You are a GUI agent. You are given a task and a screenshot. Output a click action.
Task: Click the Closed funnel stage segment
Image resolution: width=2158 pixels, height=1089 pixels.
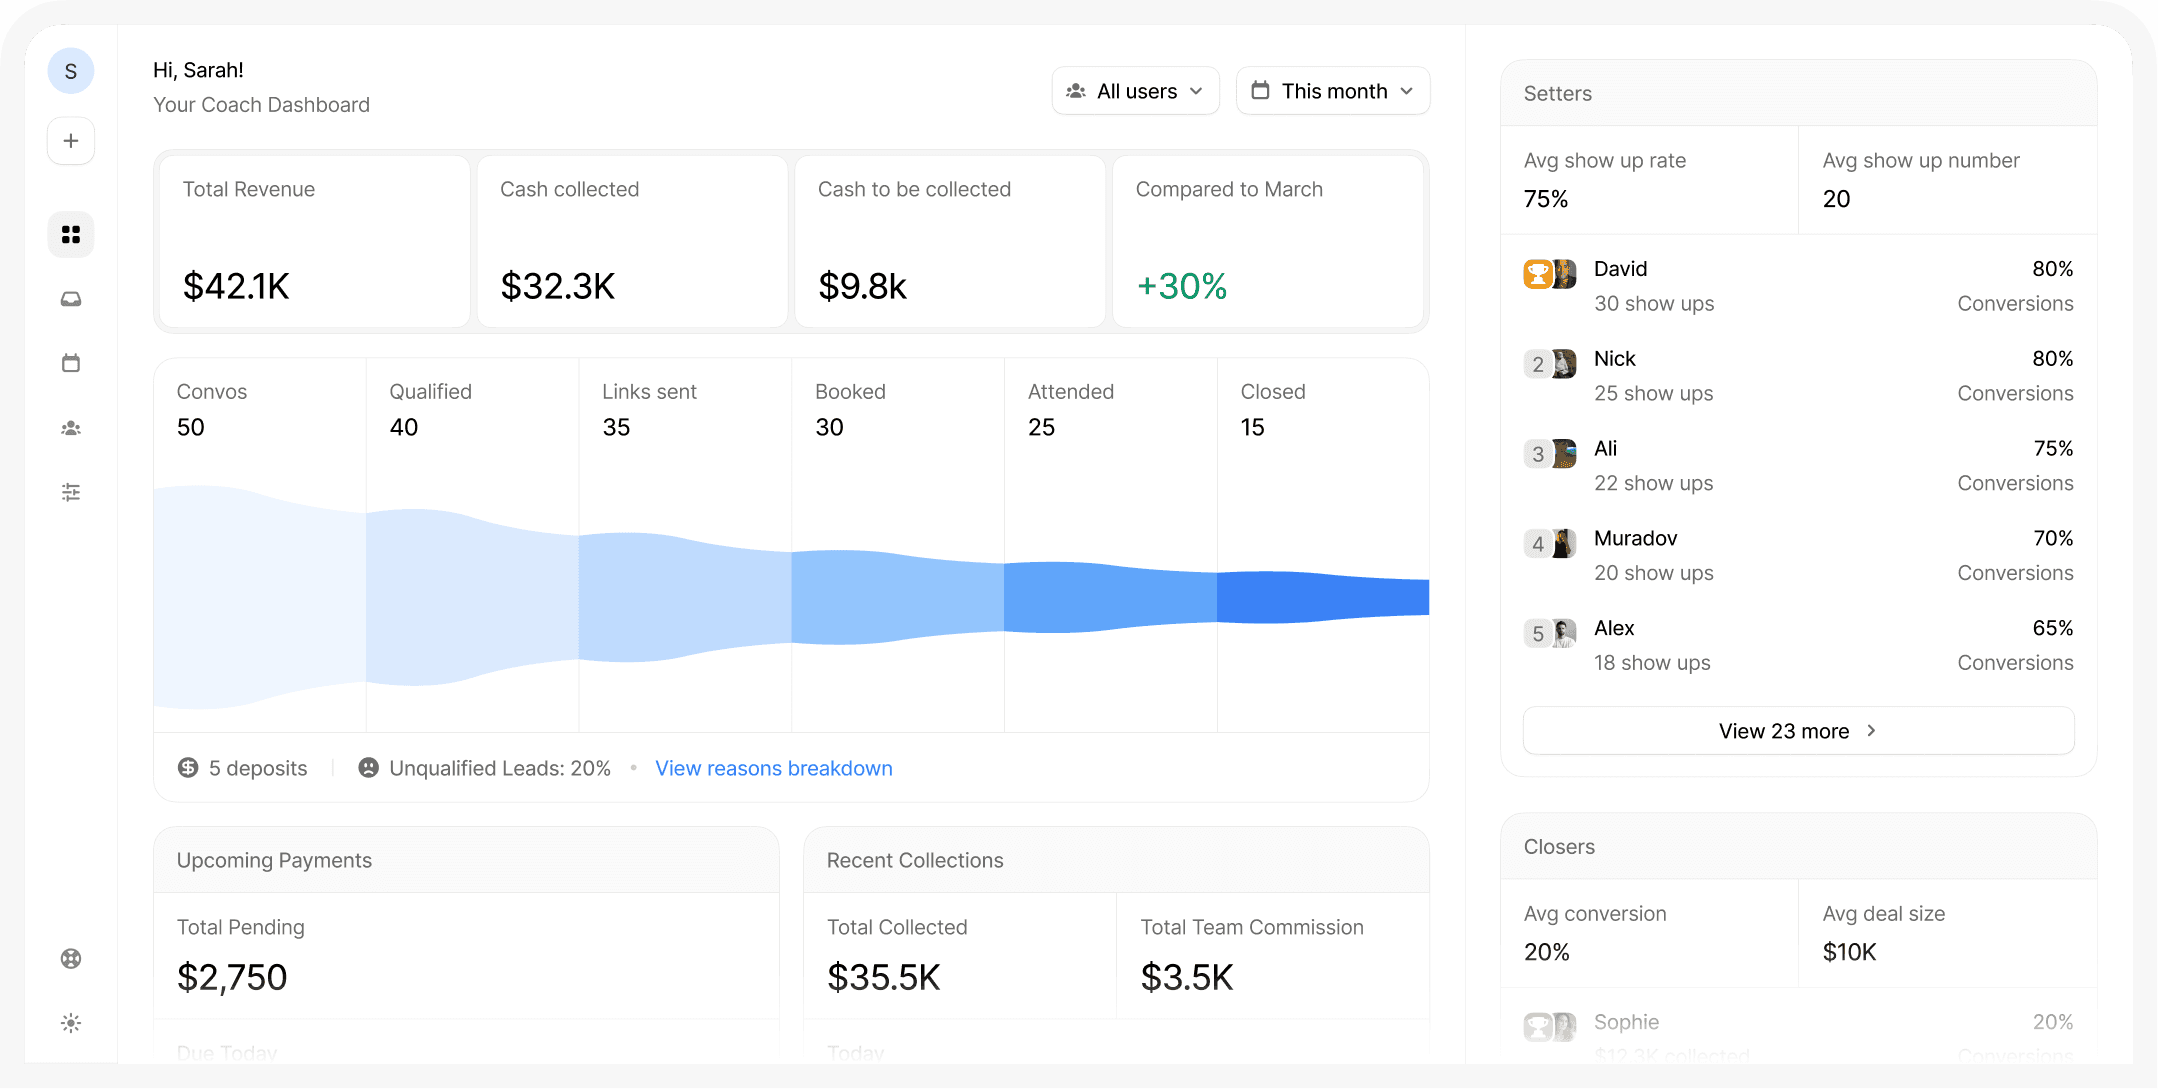(x=1322, y=597)
